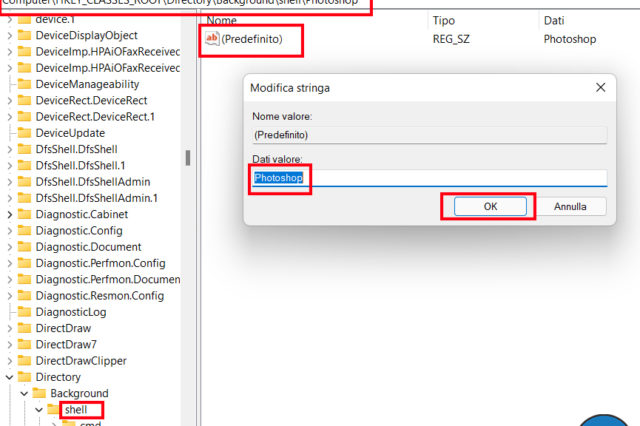Click the Dati column header
This screenshot has height=426, width=640.
pos(554,20)
